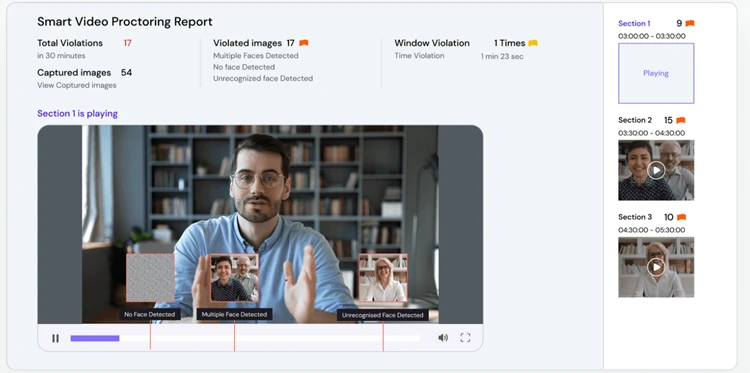
Task: Click the Captured images count 54
Action: 126,73
